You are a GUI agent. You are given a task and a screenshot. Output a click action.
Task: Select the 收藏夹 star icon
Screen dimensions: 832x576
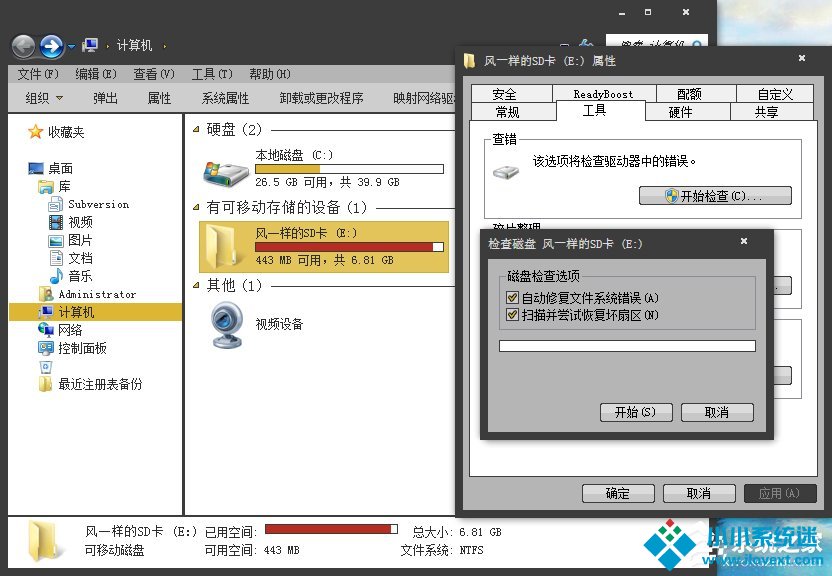click(36, 132)
